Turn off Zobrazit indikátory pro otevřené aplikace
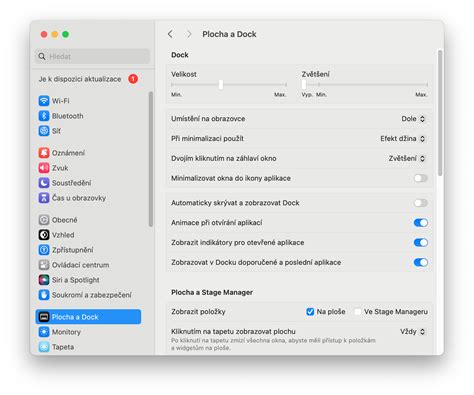474x395 pixels. 420,243
